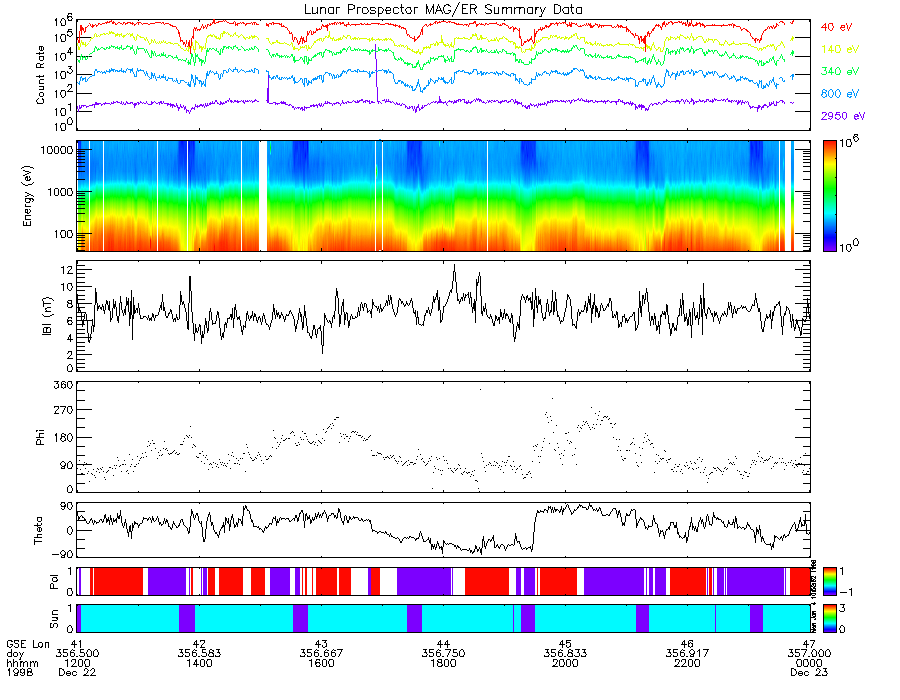Click the GSE longitude 44 label
The height and width of the screenshot is (700, 900).
point(443,644)
